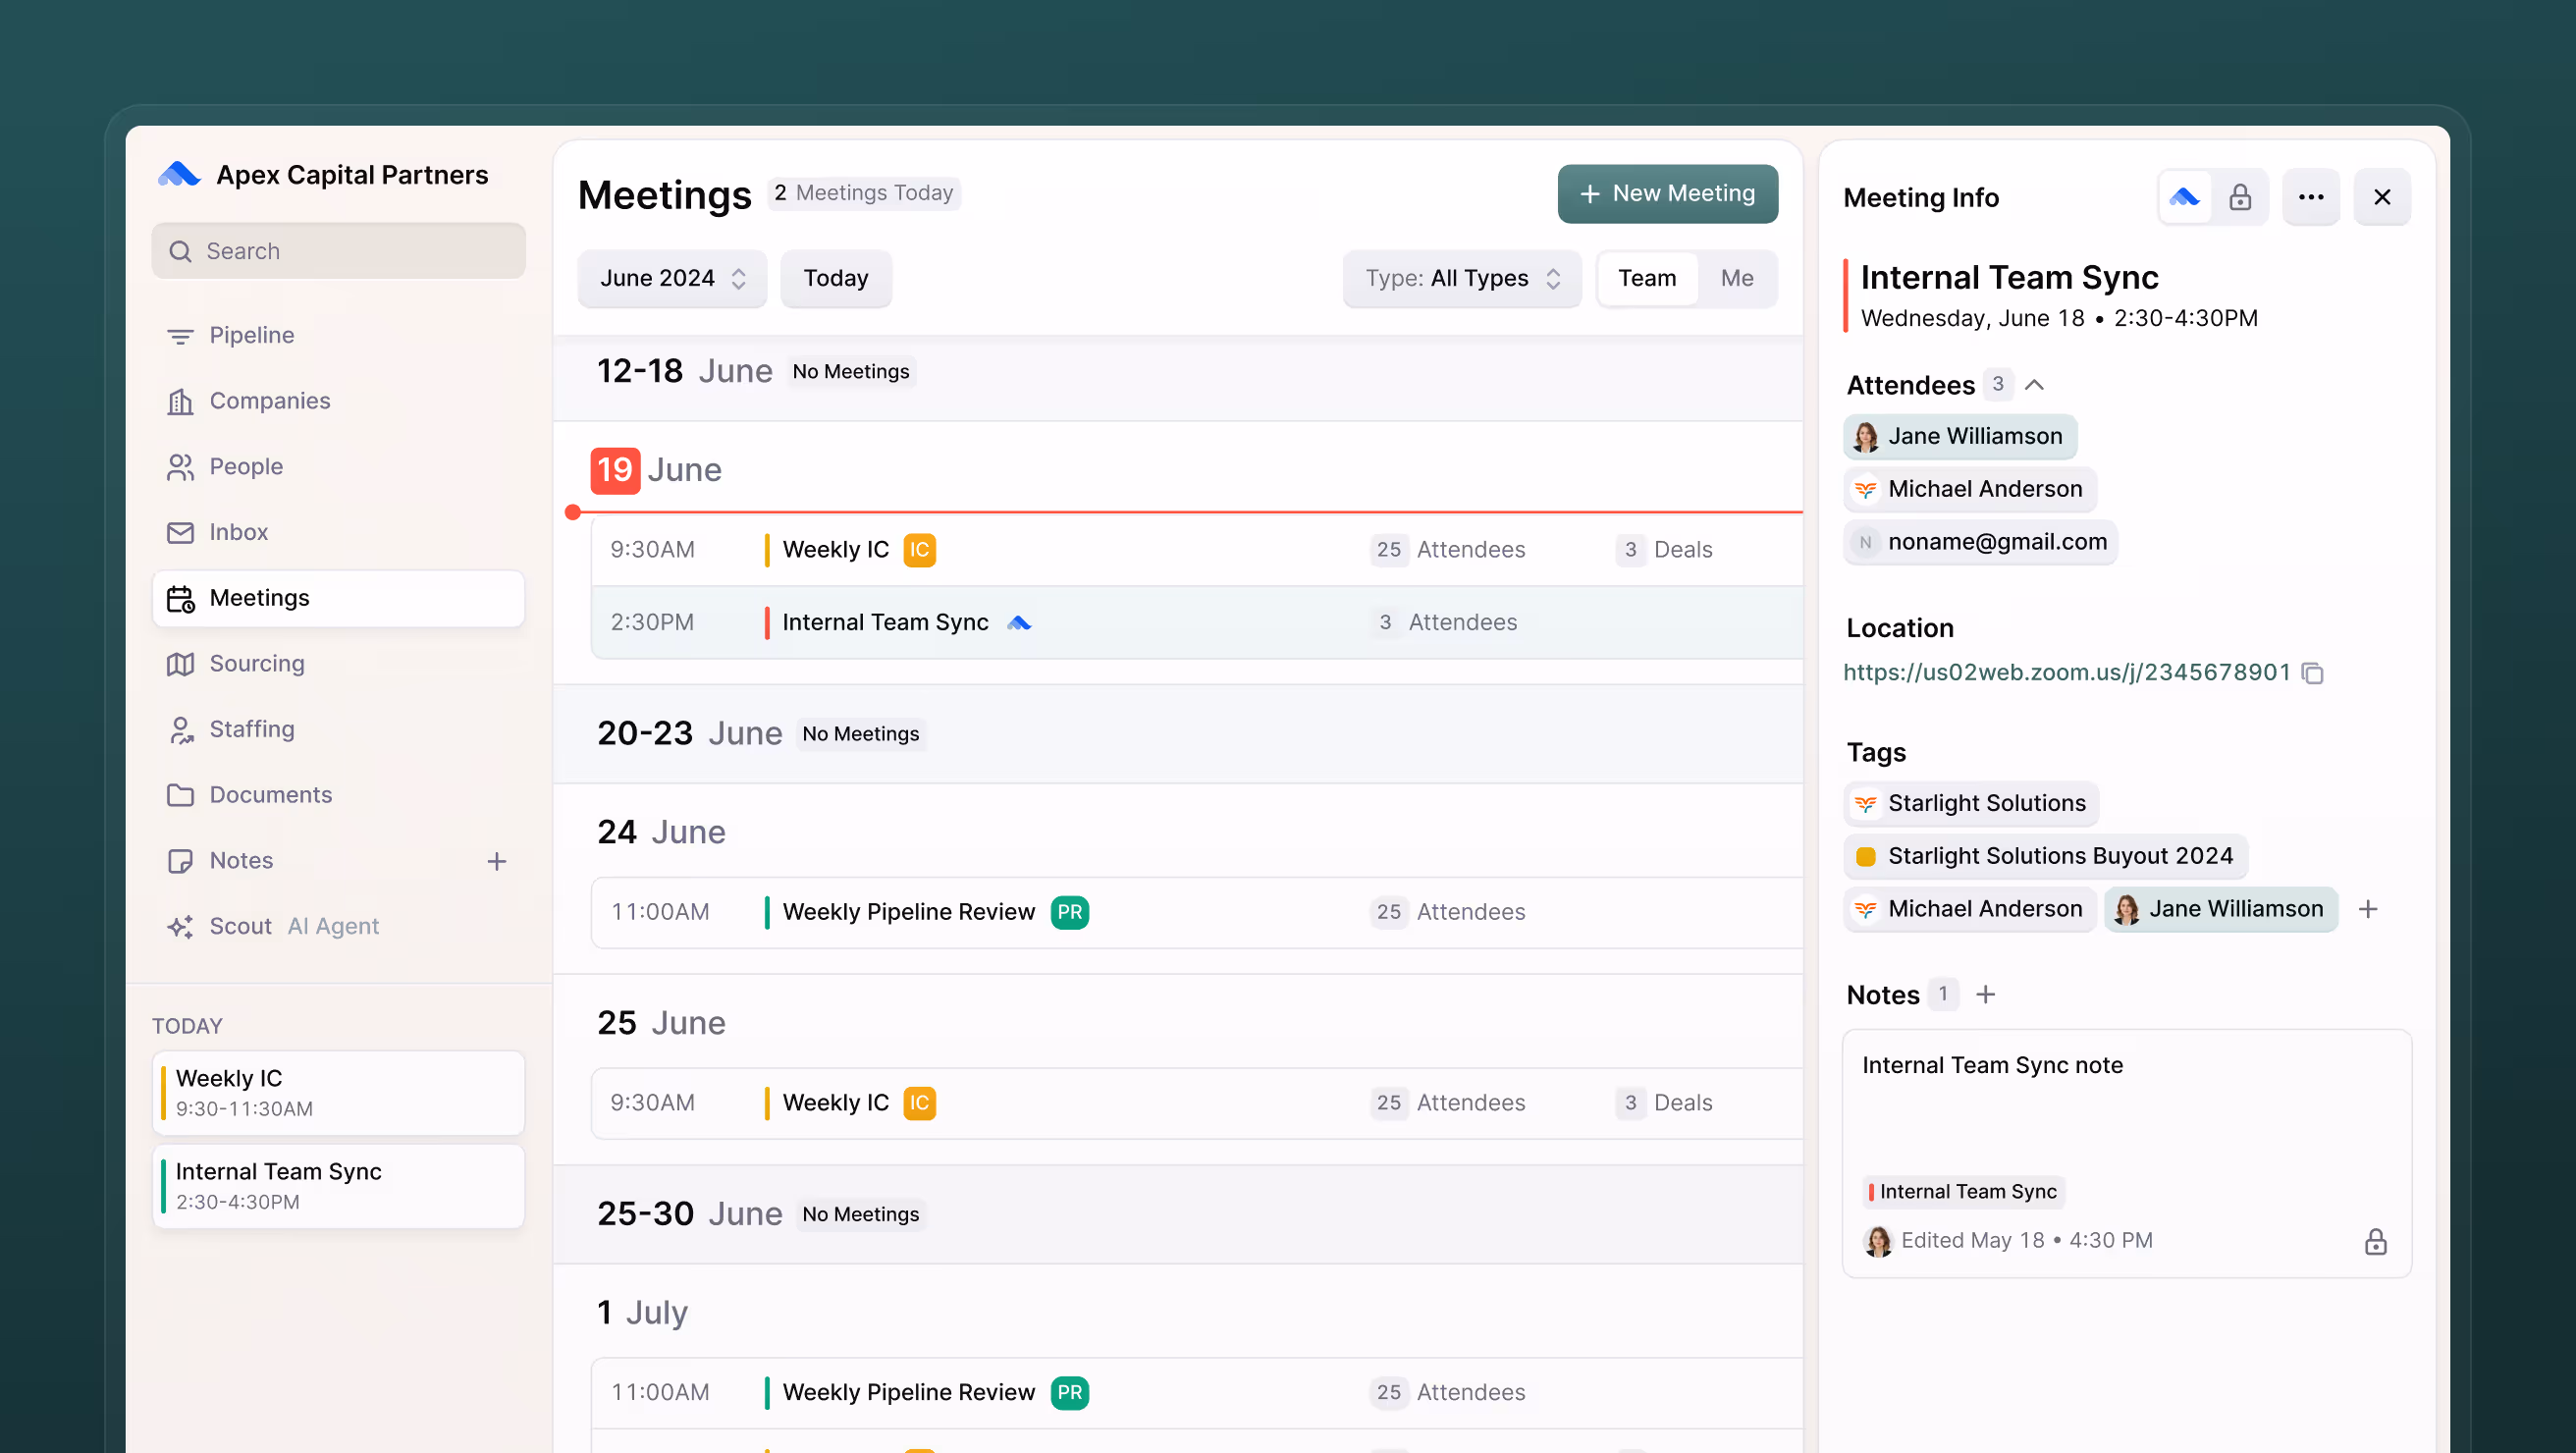
Task: Open 1 July Weekly Pipeline Review
Action: coord(1196,1393)
